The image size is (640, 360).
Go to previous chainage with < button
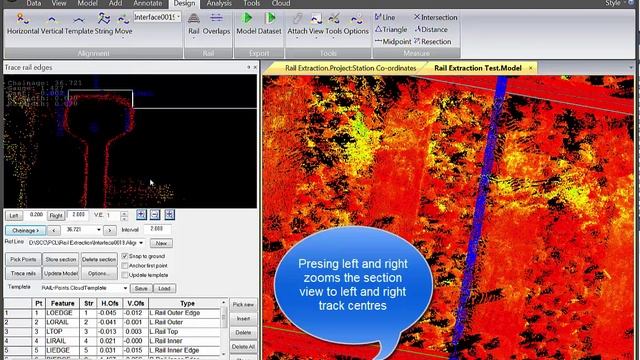coord(54,230)
